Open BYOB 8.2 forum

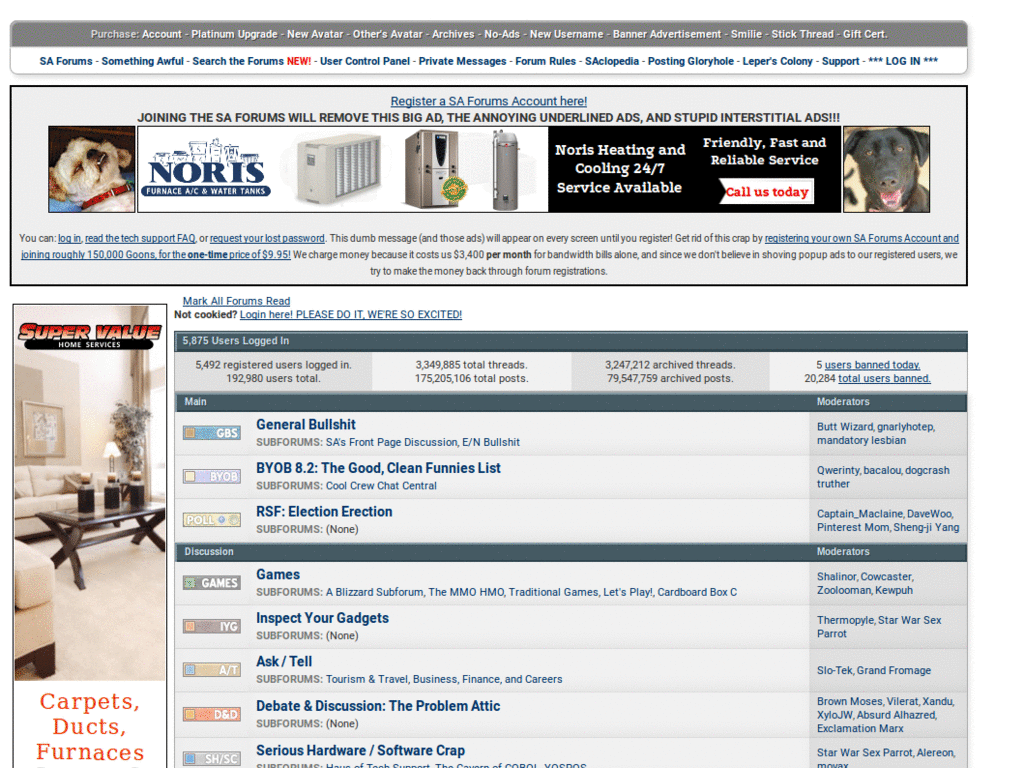pyautogui.click(x=378, y=468)
